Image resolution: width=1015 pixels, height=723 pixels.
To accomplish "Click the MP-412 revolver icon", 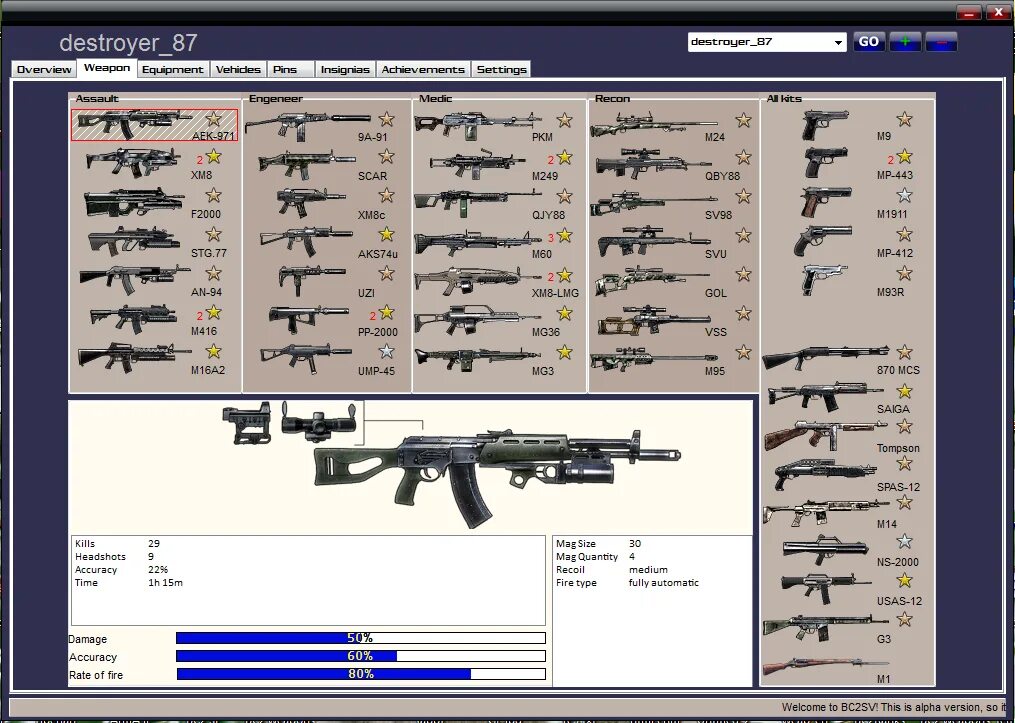I will [823, 240].
